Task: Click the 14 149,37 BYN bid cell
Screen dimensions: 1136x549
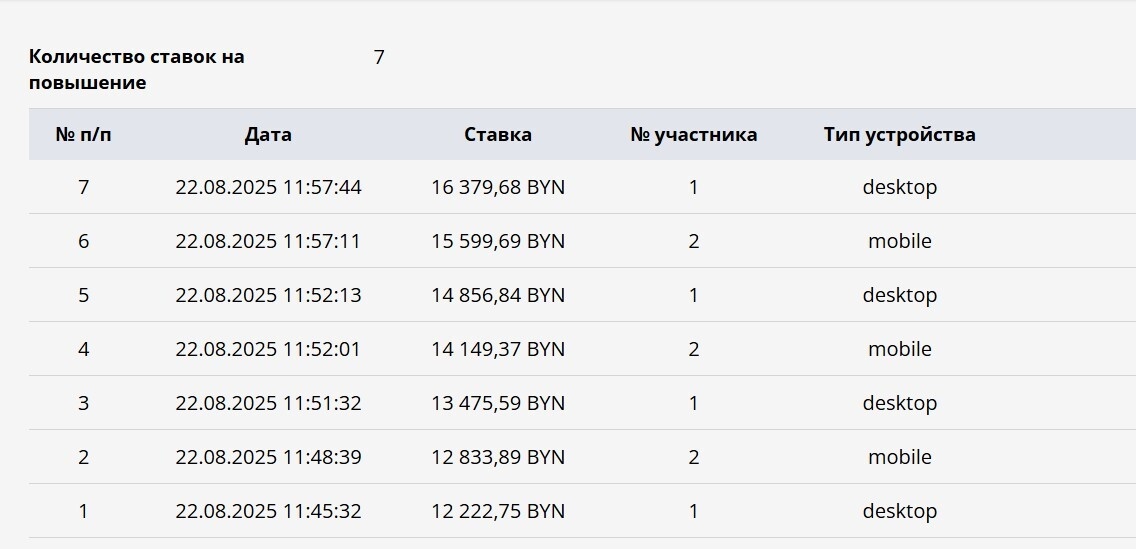Action: click(x=498, y=349)
